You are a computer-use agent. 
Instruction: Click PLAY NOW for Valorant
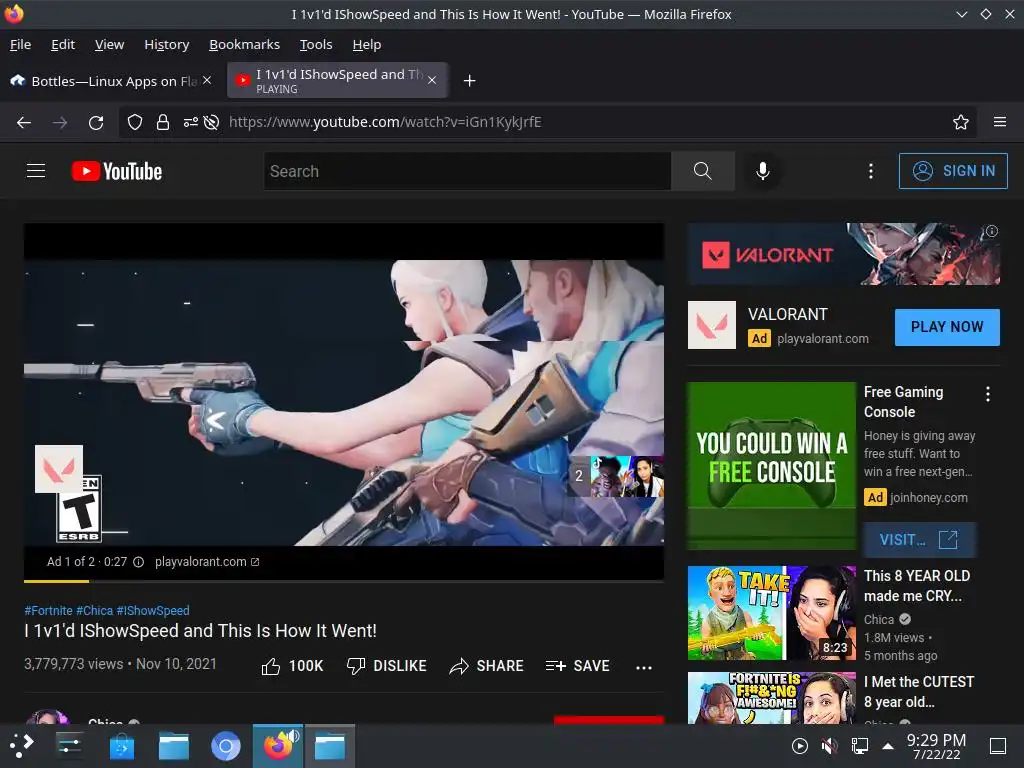pos(947,327)
